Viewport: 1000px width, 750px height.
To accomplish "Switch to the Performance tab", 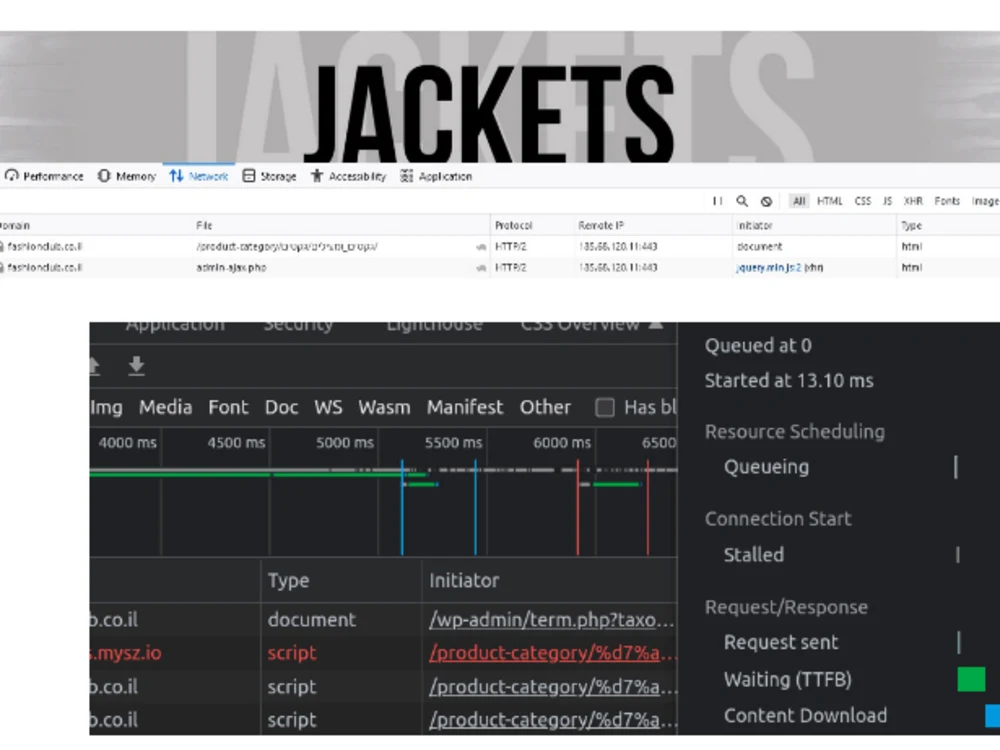I will tap(44, 176).
